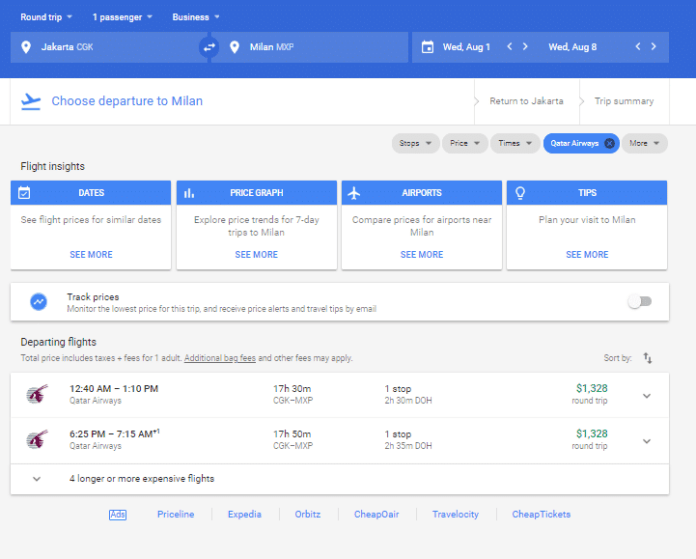Open the Business class dropdown
Viewport: 696px width, 559px height.
(196, 17)
